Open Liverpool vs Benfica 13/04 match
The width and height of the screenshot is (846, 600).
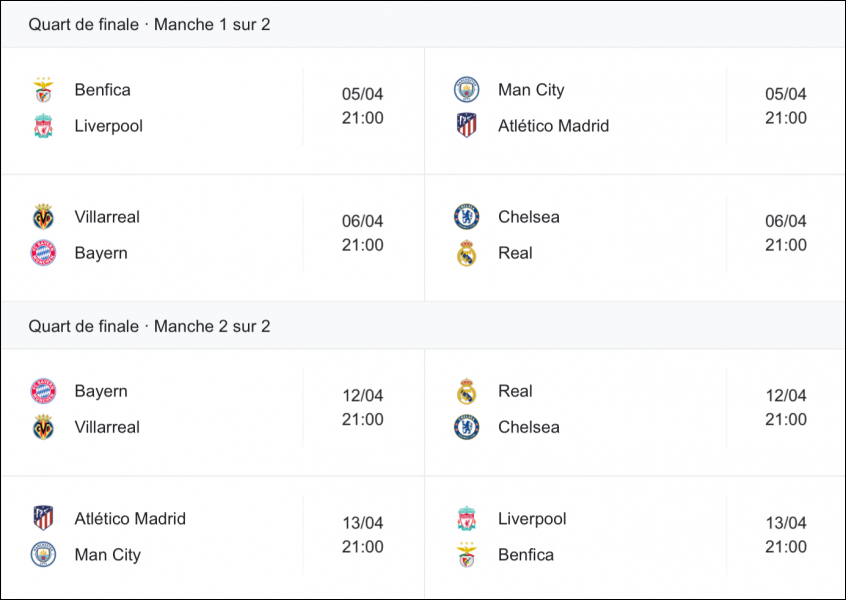pos(635,537)
